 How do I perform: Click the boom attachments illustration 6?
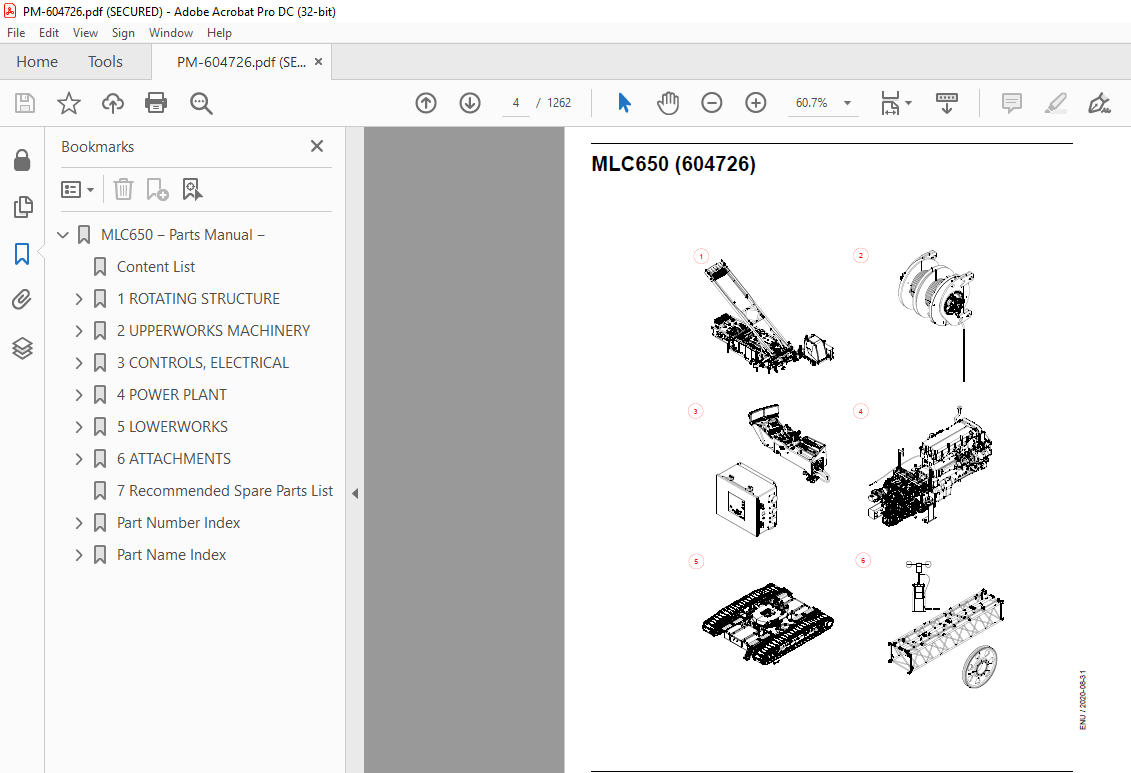[946, 624]
